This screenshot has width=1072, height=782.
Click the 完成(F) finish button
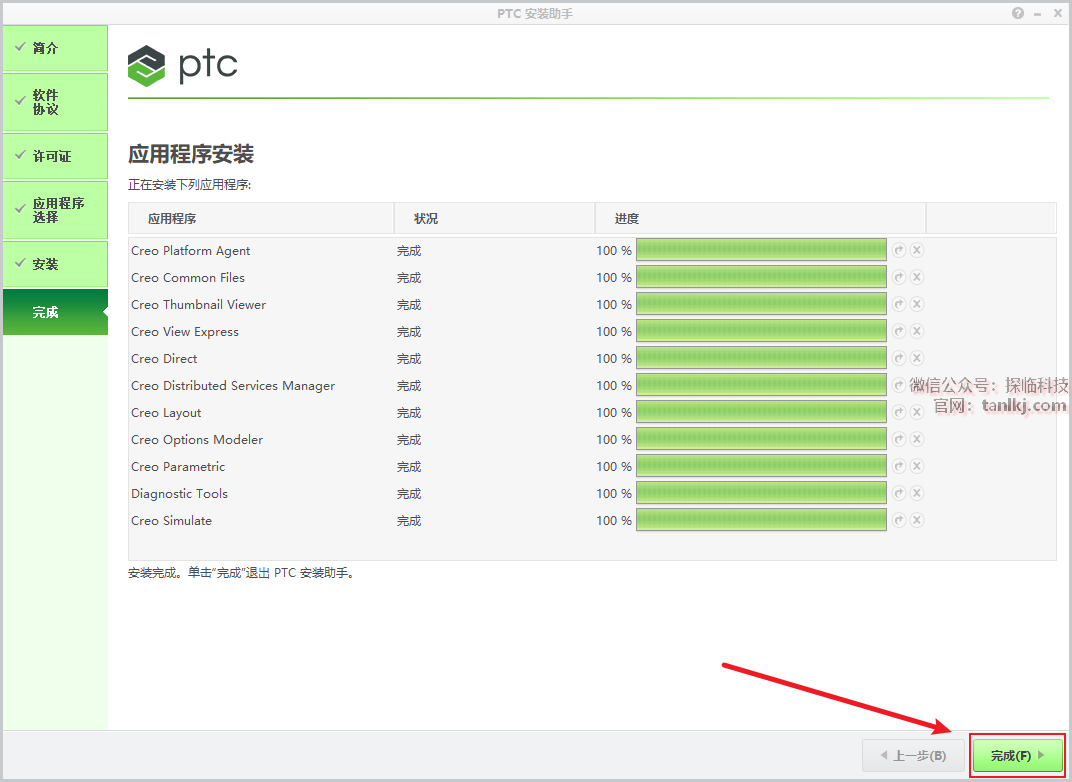(x=1018, y=755)
